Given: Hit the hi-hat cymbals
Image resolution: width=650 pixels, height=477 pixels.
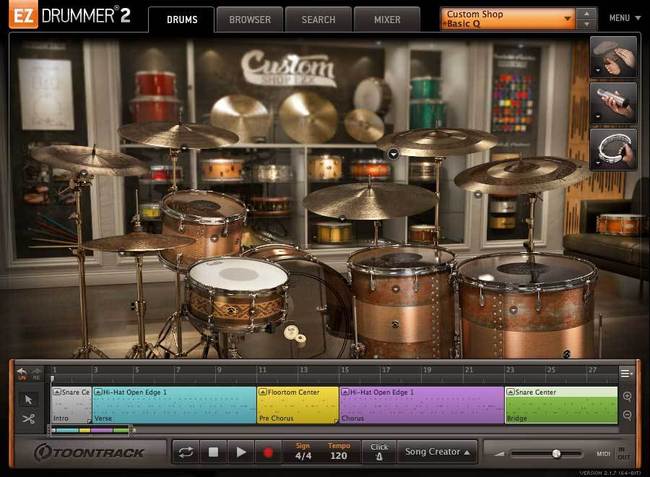Looking at the screenshot, I should [x=137, y=242].
